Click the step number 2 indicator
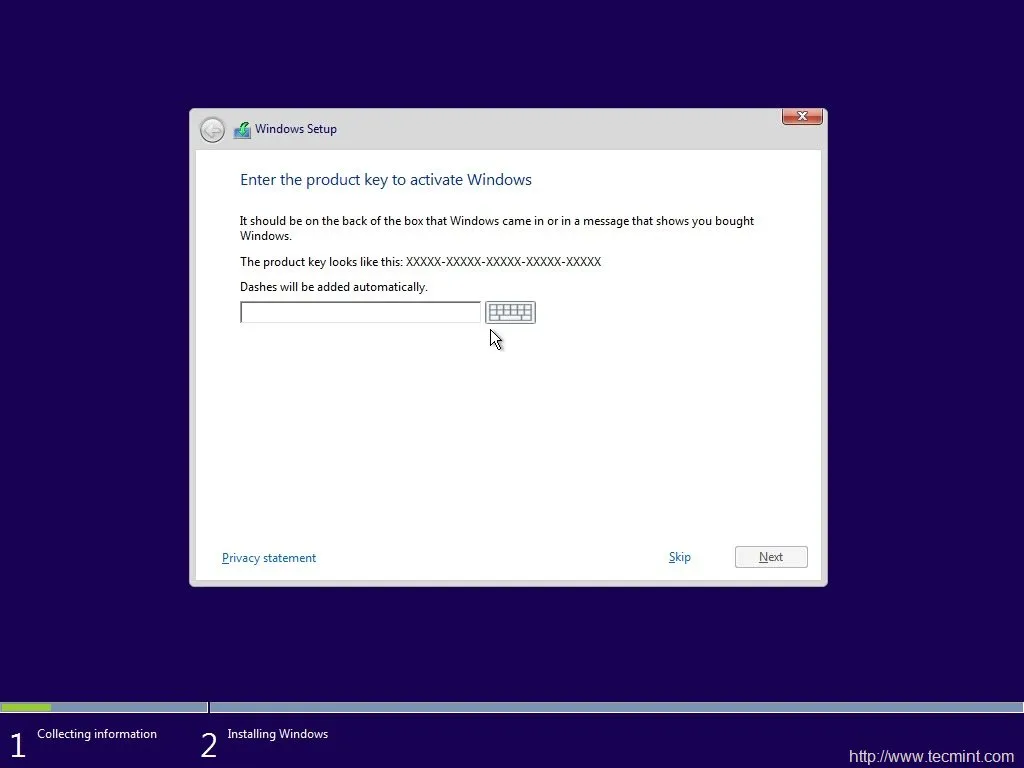1024x768 pixels. point(208,742)
